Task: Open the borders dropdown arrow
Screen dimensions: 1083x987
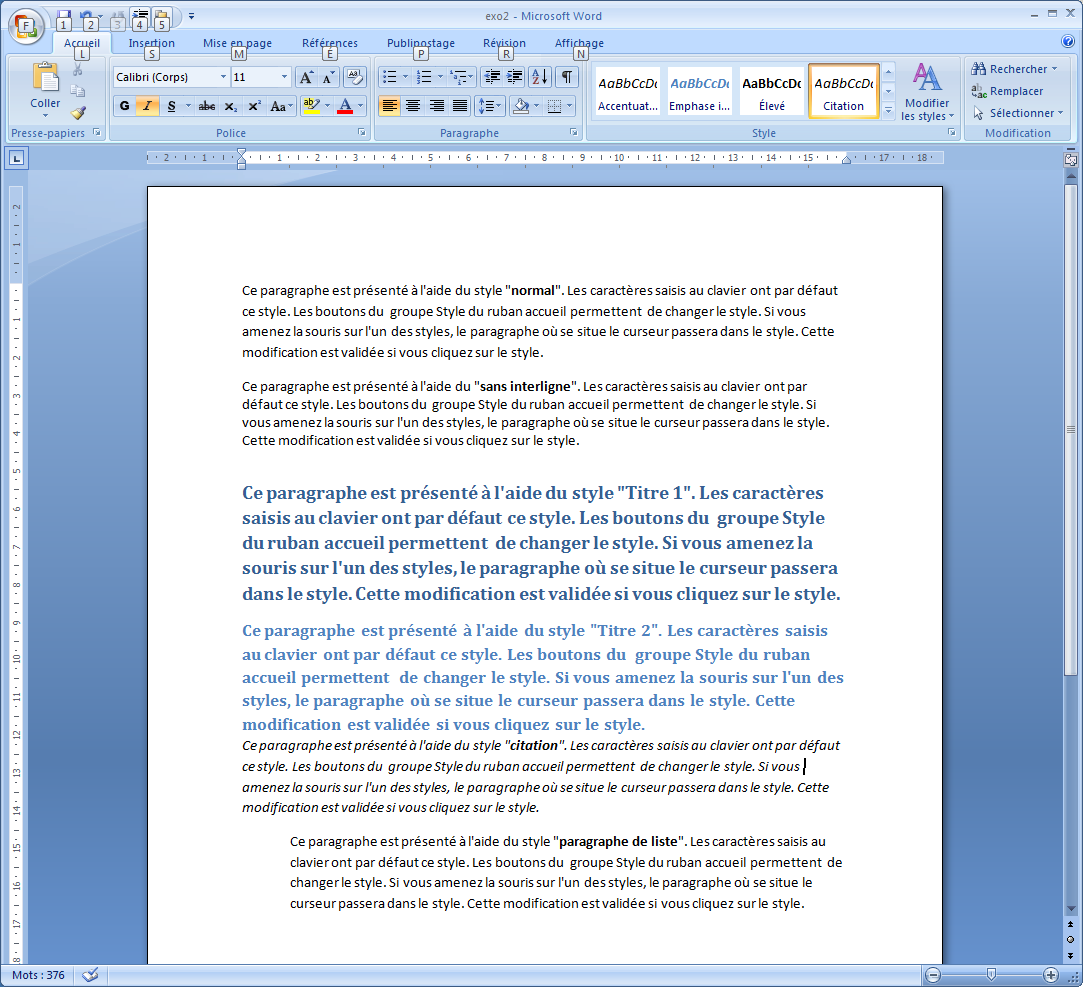Action: [x=569, y=106]
